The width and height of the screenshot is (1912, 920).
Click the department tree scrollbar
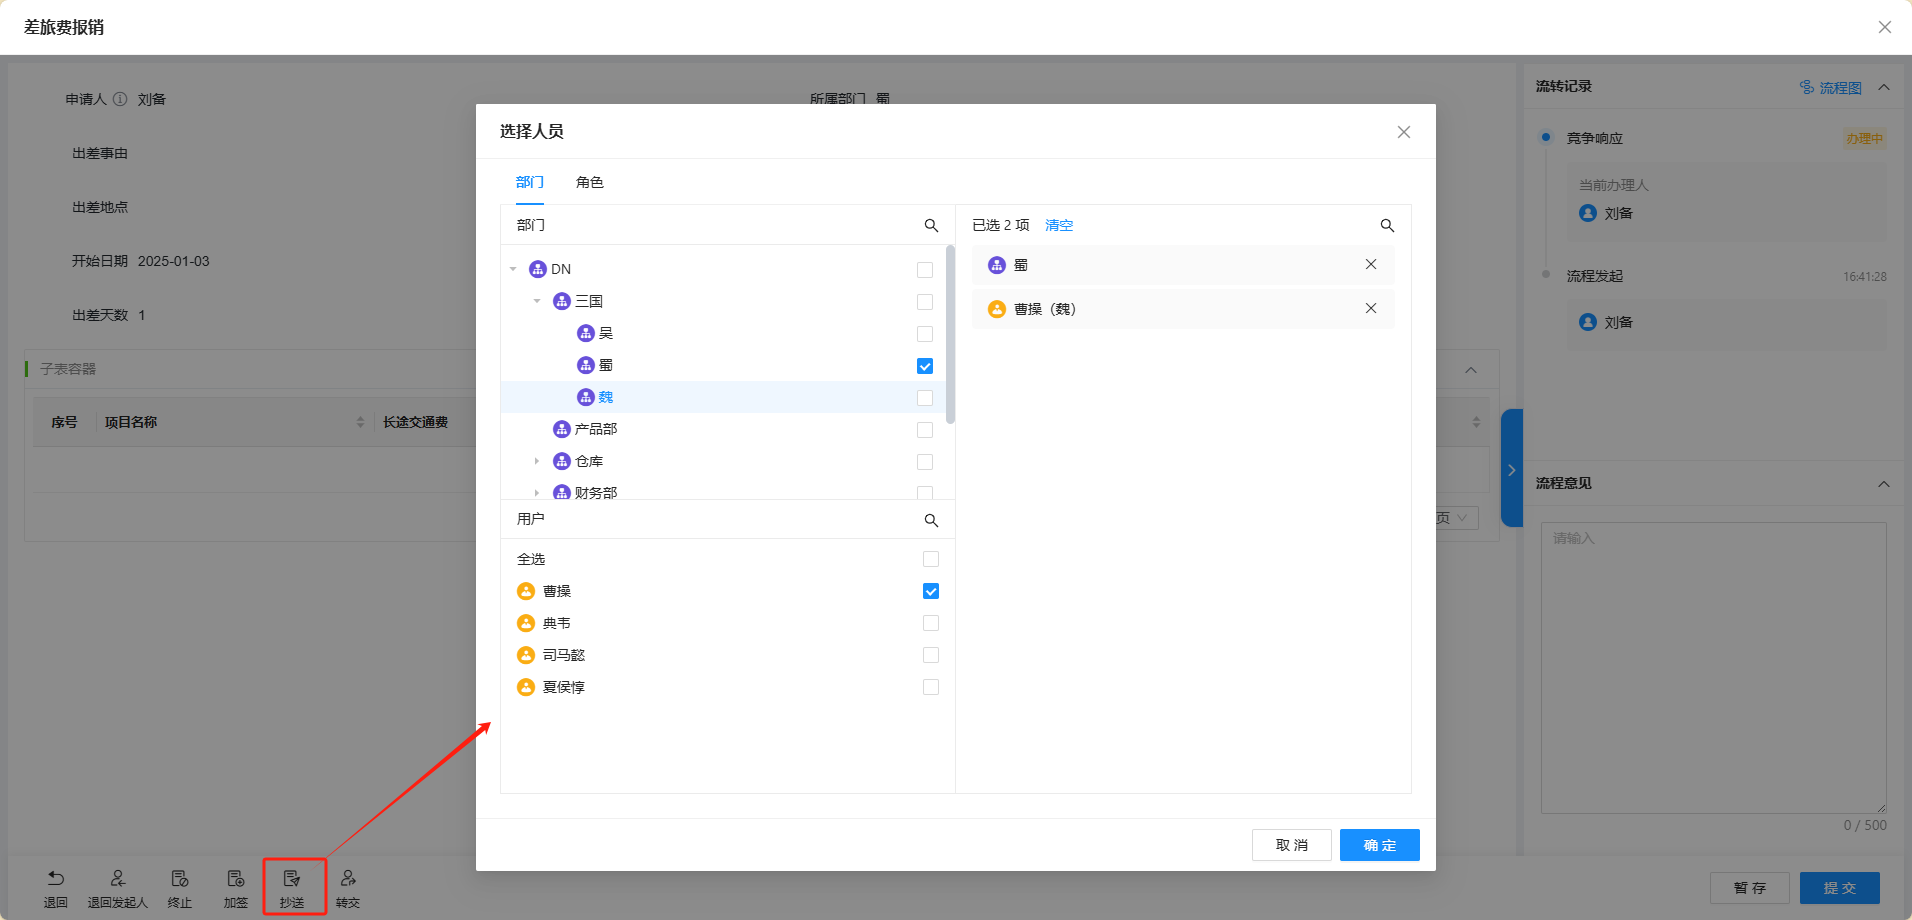(950, 335)
